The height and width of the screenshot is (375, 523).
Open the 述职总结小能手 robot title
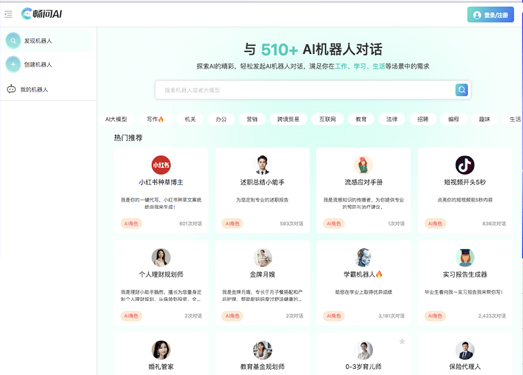[262, 182]
